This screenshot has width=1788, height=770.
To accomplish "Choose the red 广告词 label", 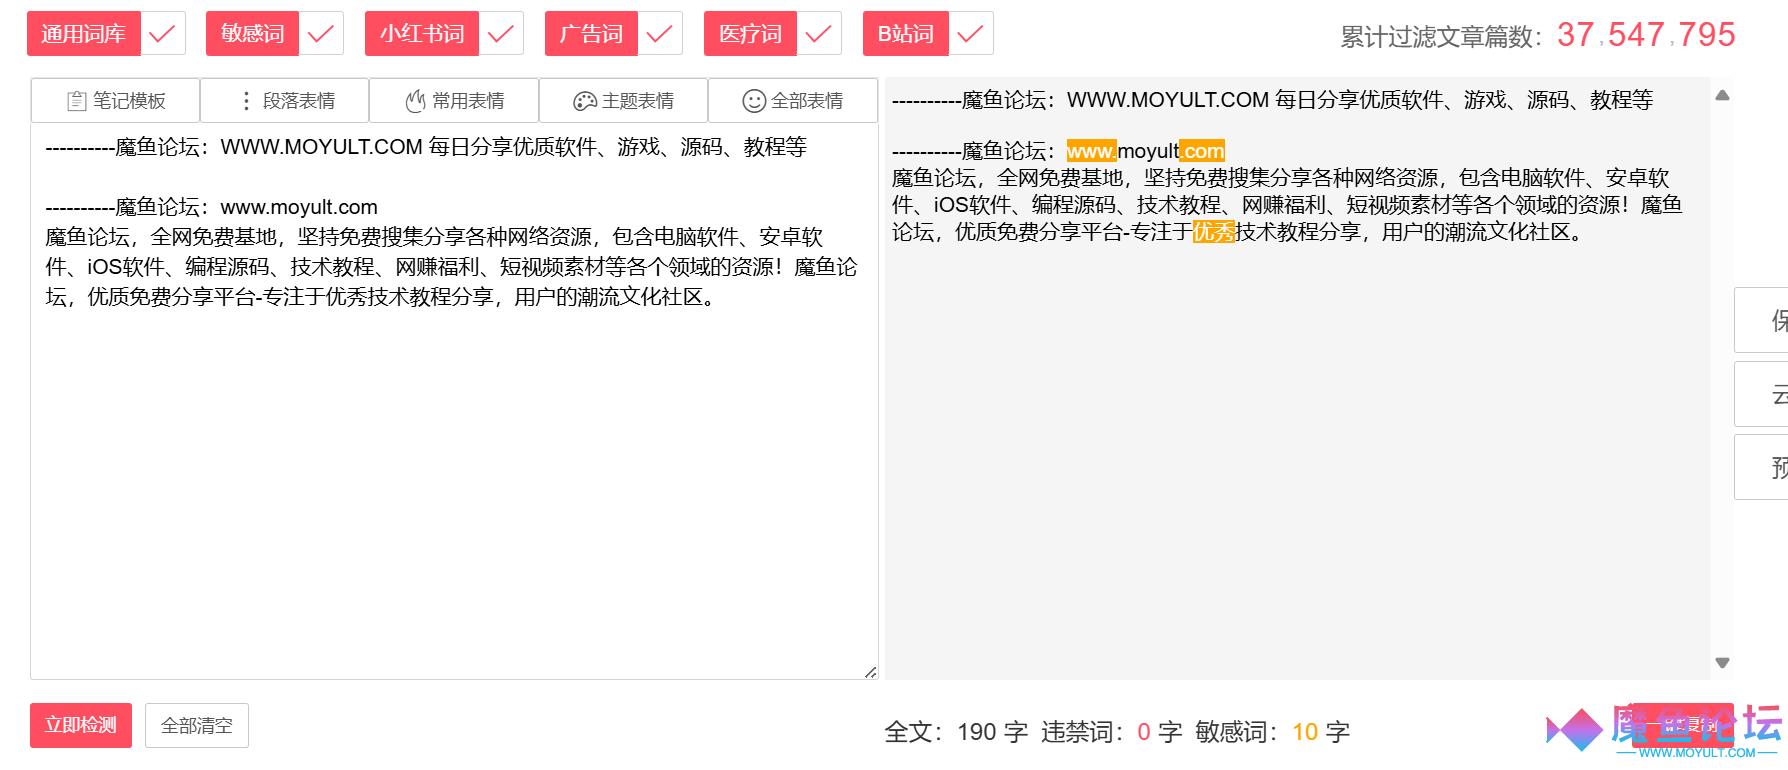I will [x=591, y=34].
